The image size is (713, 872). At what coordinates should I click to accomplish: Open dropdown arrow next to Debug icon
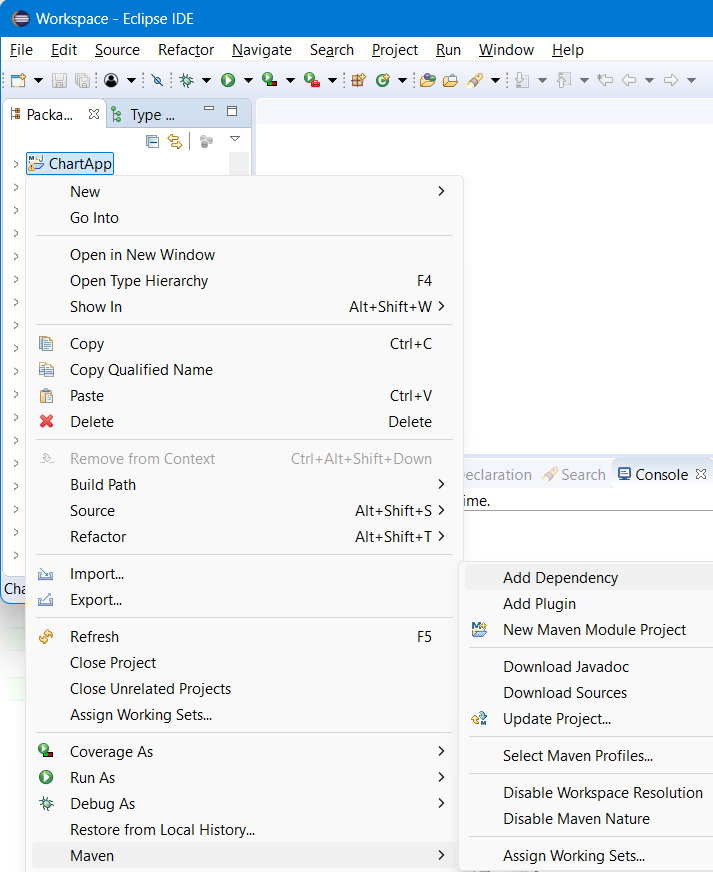click(x=206, y=81)
